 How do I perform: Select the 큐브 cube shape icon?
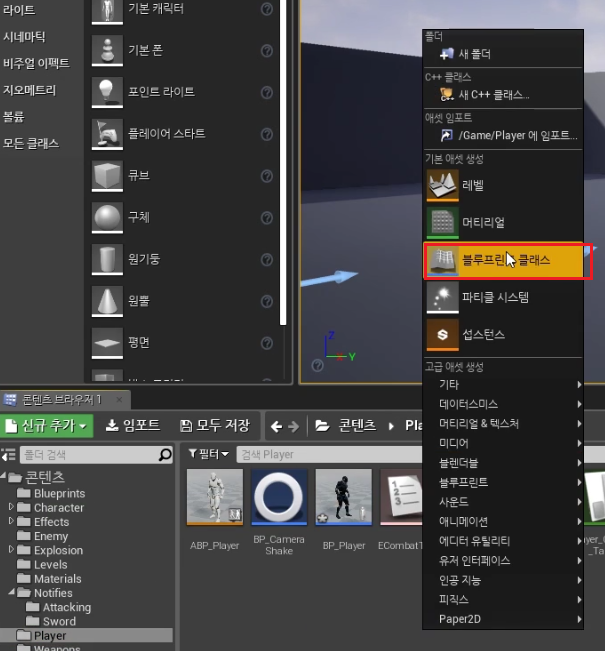[107, 176]
